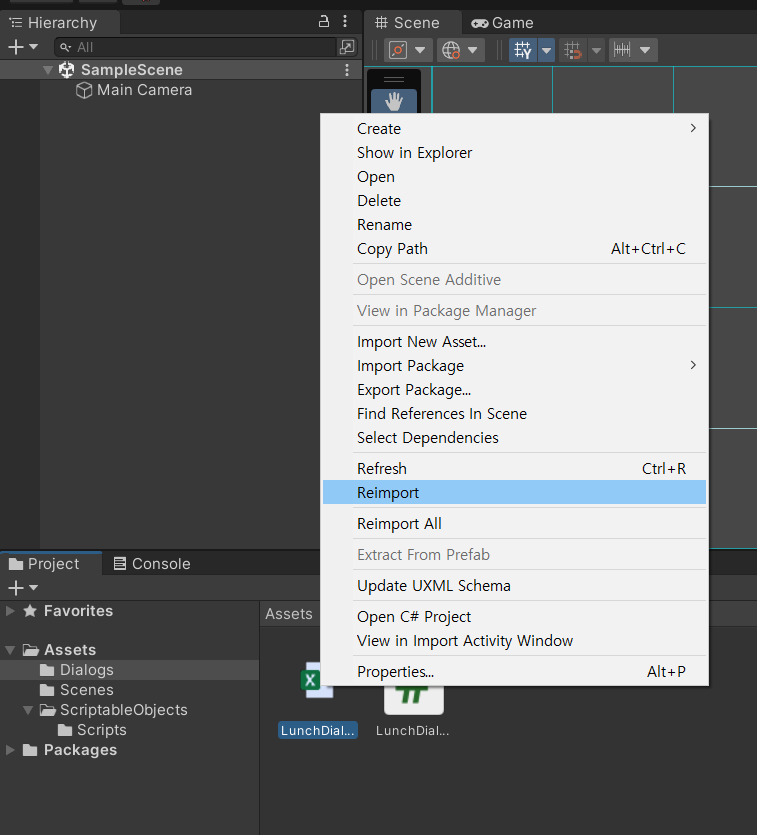Focus the Hierarchy search field
Screen dimensions: 757x835
click(195, 47)
